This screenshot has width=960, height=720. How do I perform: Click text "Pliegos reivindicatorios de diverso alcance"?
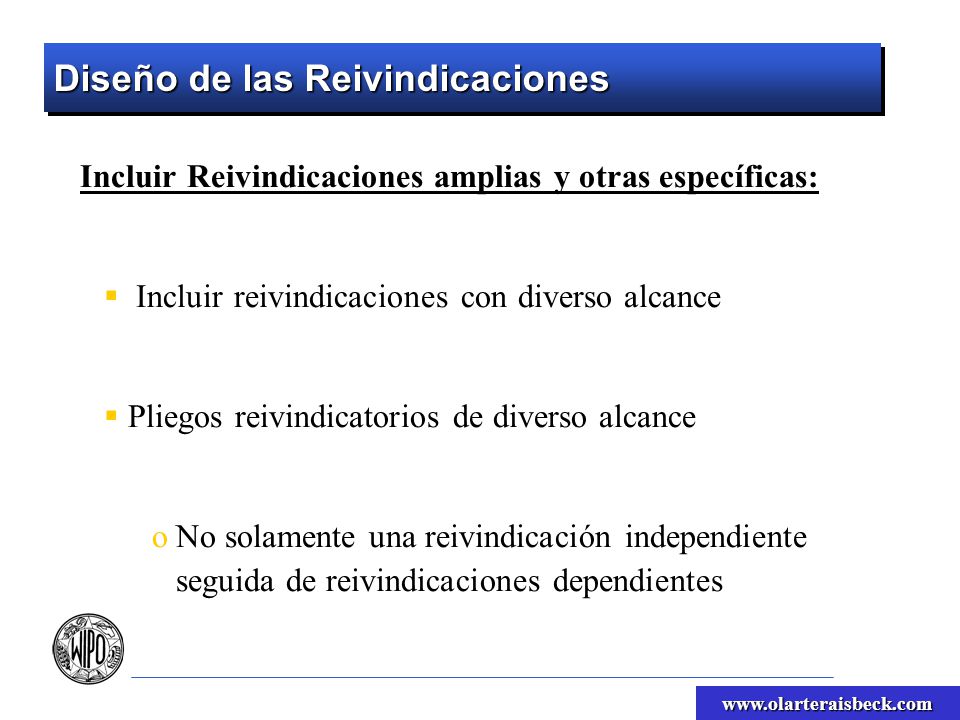pyautogui.click(x=411, y=418)
